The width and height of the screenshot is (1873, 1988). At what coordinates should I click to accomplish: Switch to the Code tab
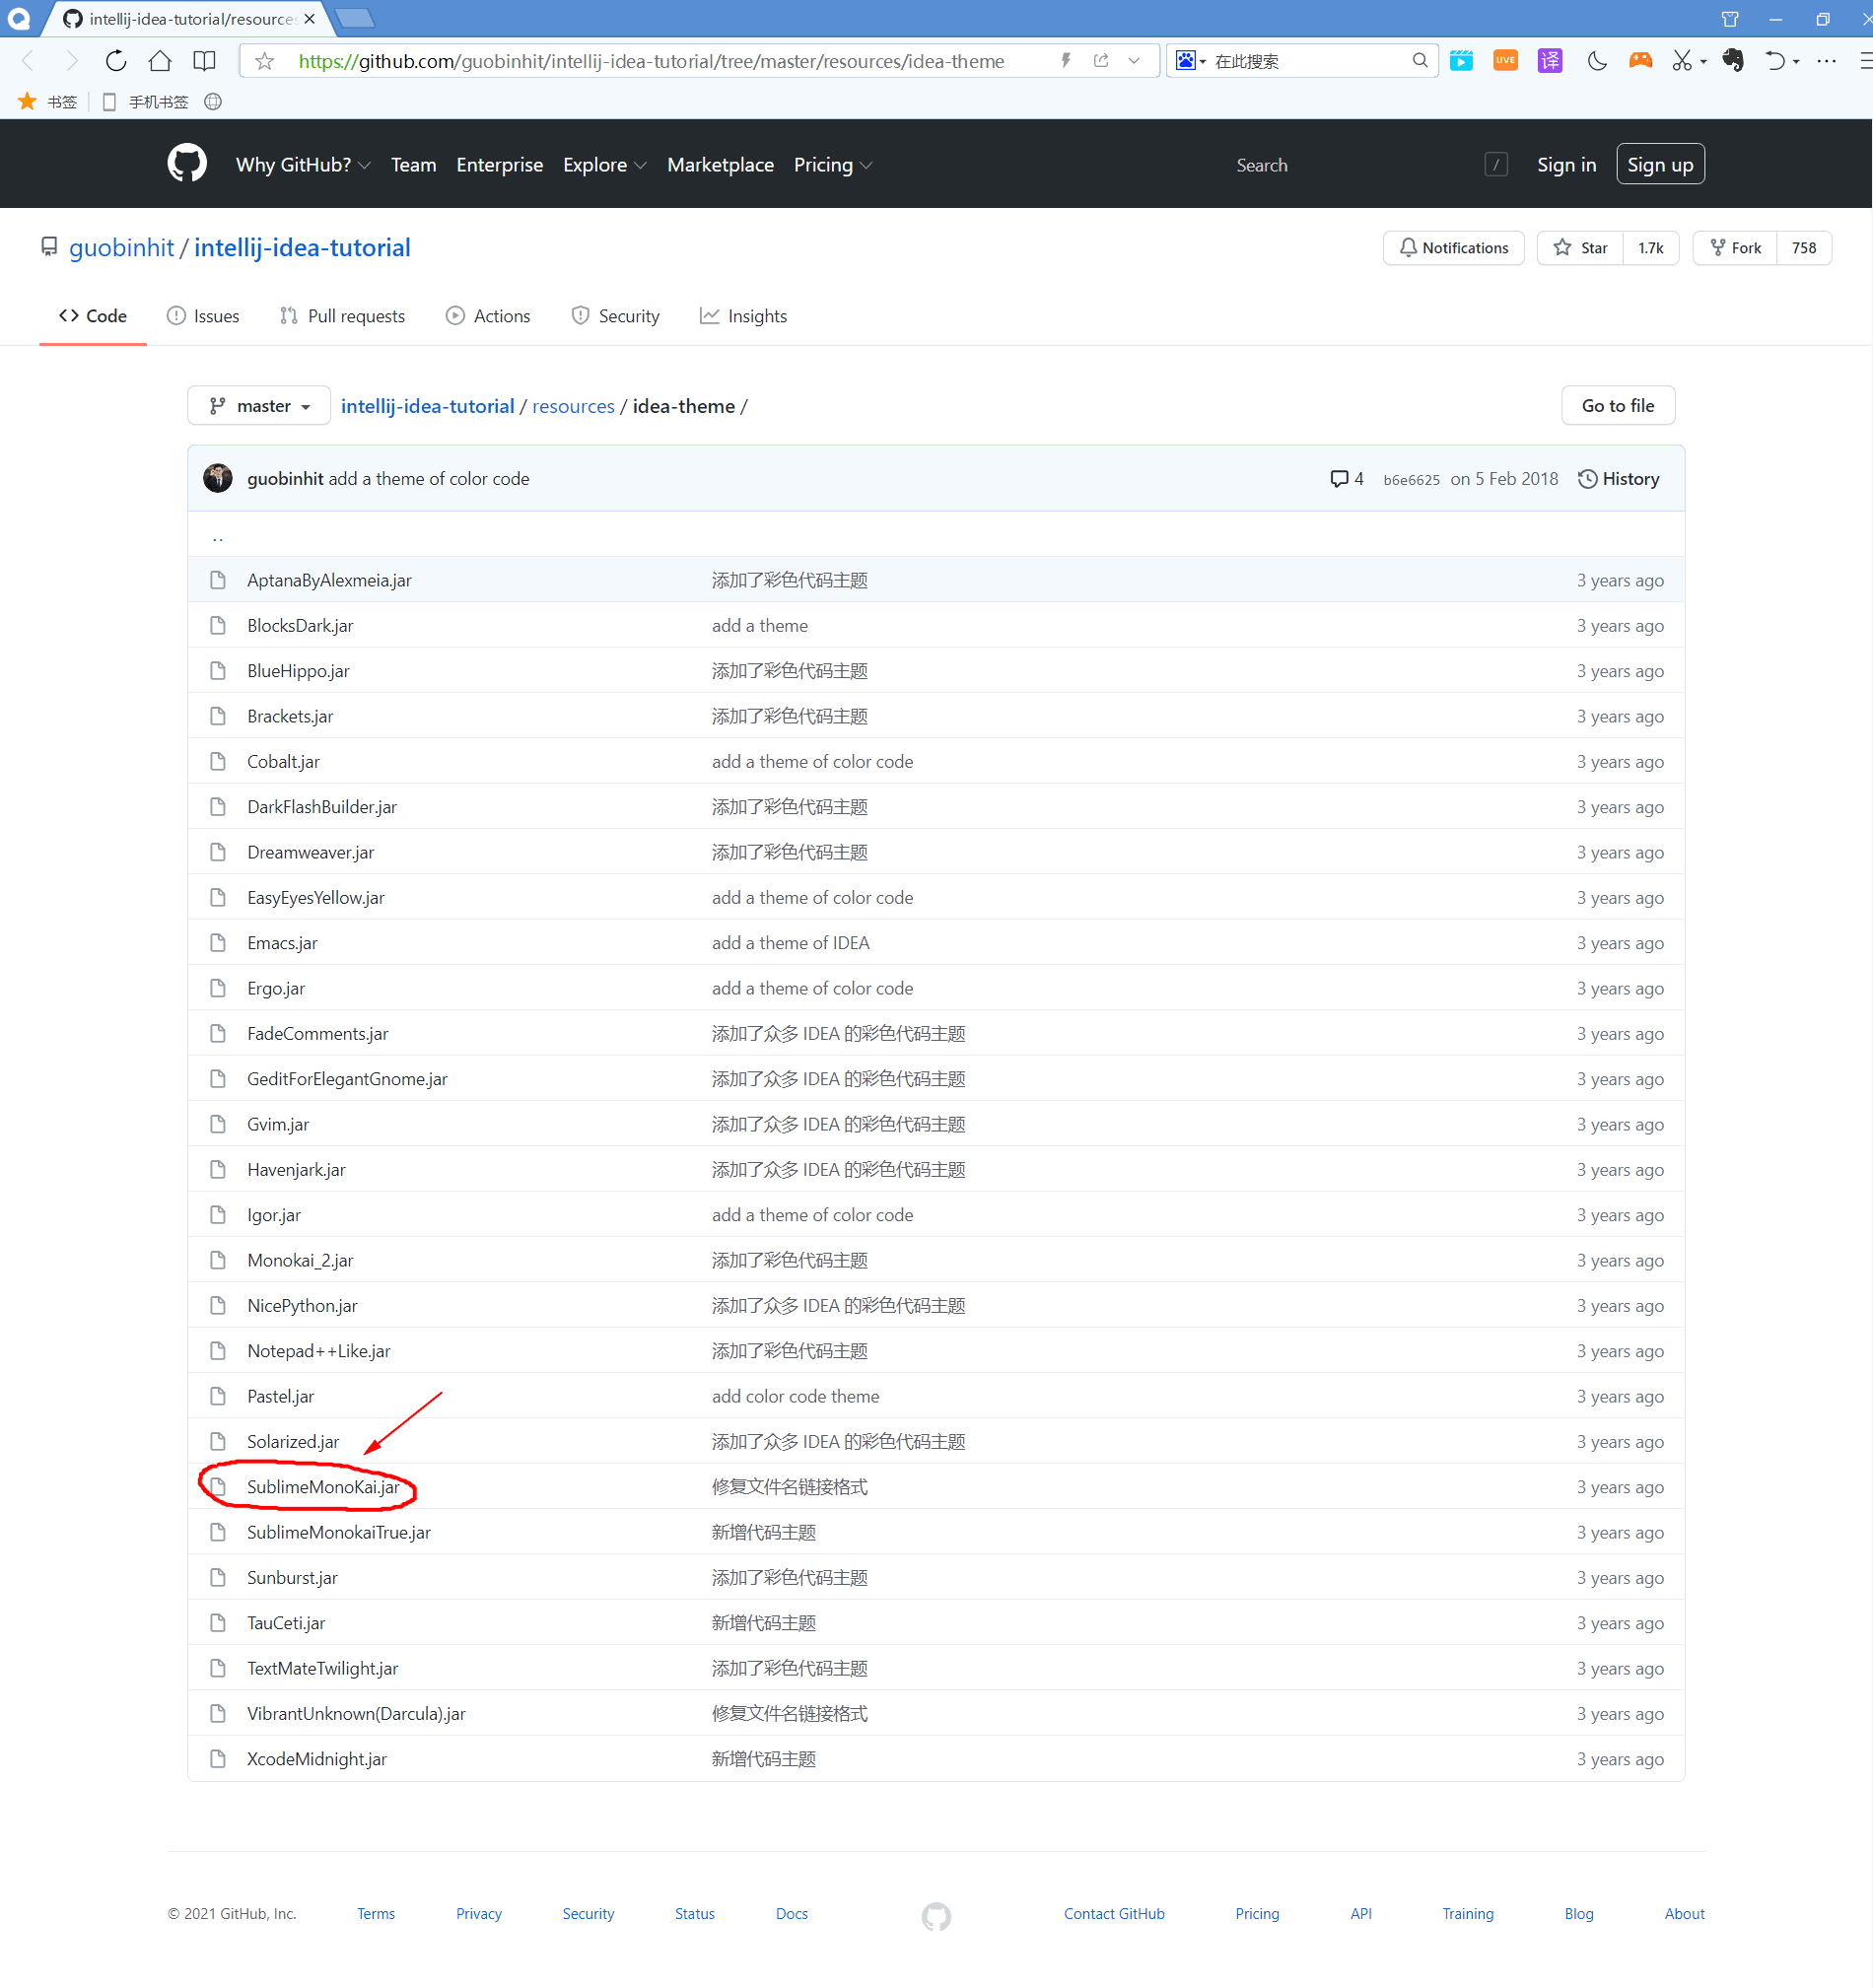click(93, 316)
